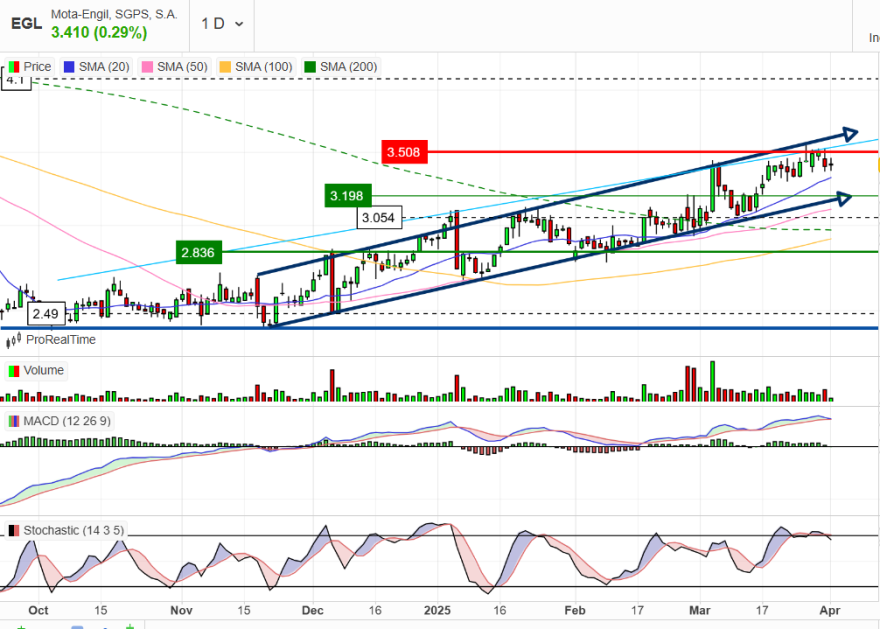Image resolution: width=880 pixels, height=629 pixels.
Task: Toggle the Price legend item
Action: pyautogui.click(x=30, y=67)
